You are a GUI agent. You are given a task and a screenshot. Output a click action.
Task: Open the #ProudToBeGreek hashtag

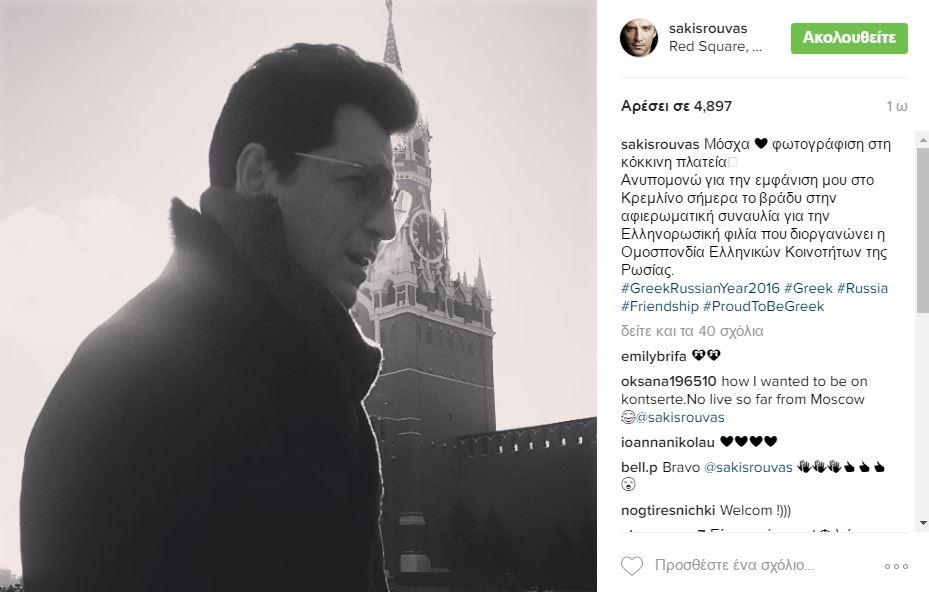(763, 306)
